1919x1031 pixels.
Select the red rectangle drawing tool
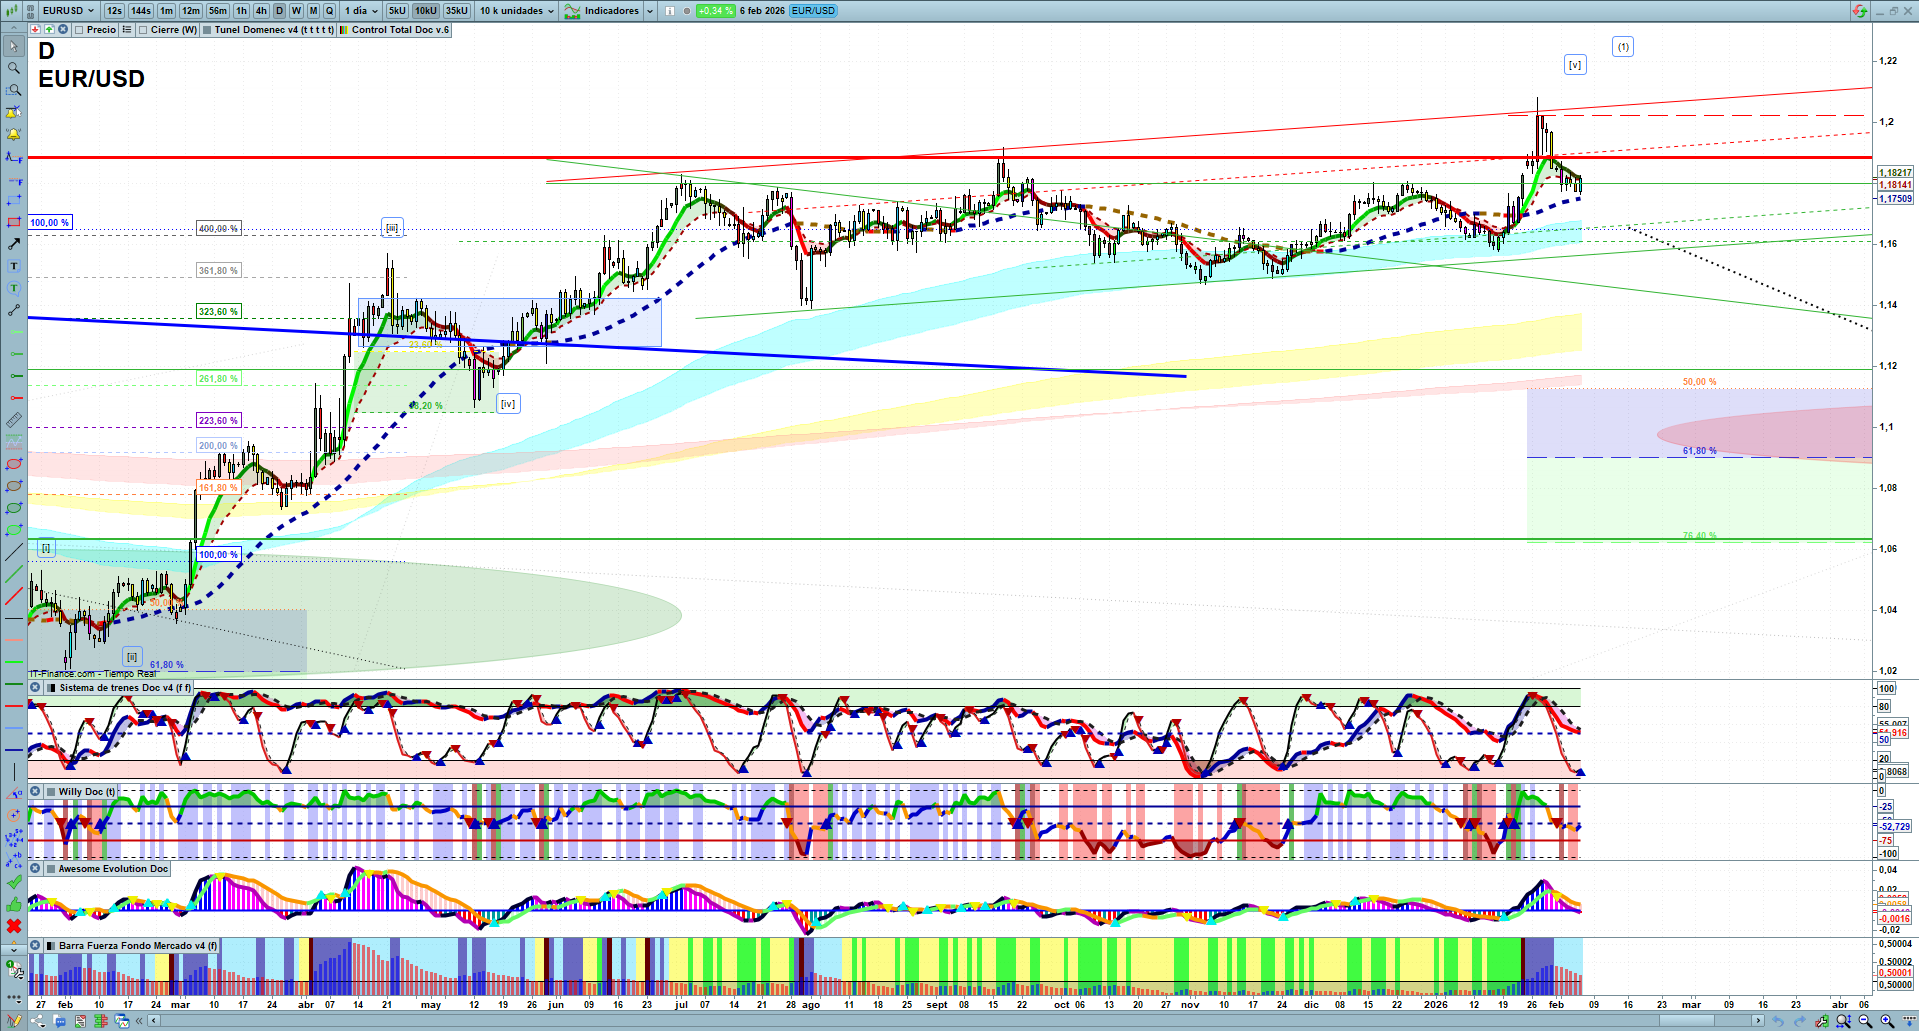point(14,222)
